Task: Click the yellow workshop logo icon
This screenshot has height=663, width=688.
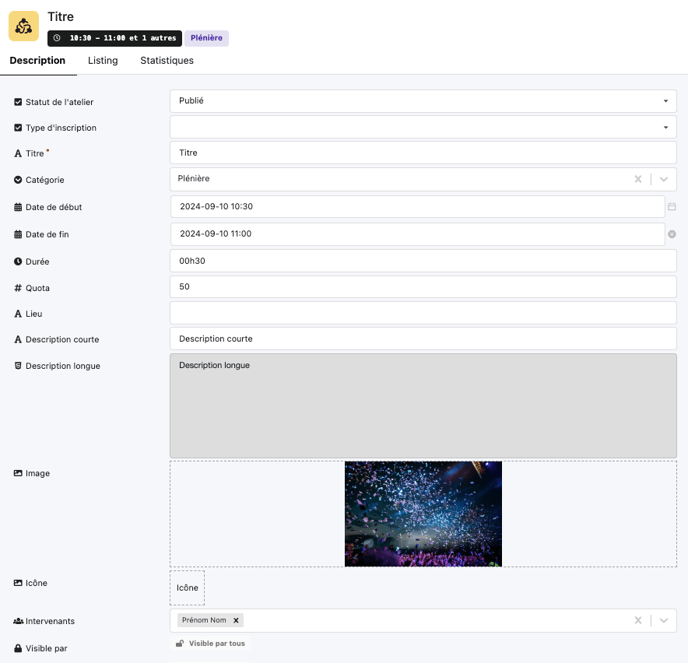Action: pyautogui.click(x=24, y=26)
